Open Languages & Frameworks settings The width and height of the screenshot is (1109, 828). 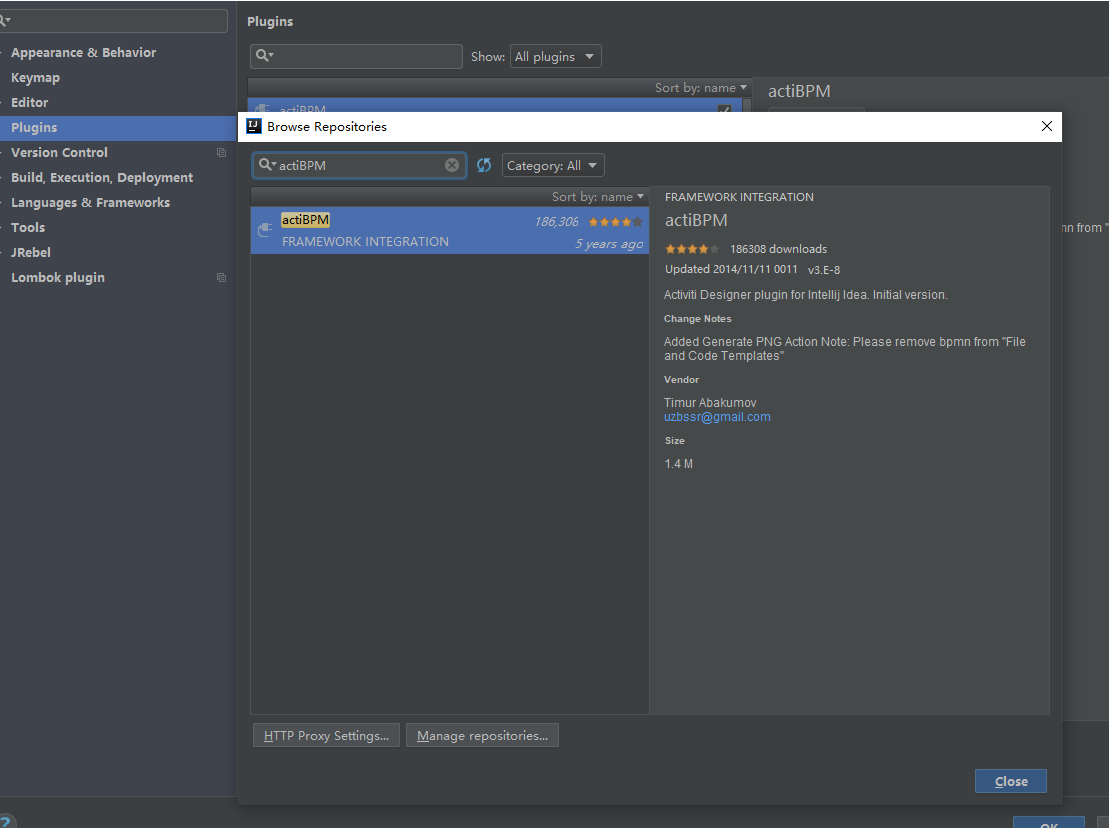(91, 203)
